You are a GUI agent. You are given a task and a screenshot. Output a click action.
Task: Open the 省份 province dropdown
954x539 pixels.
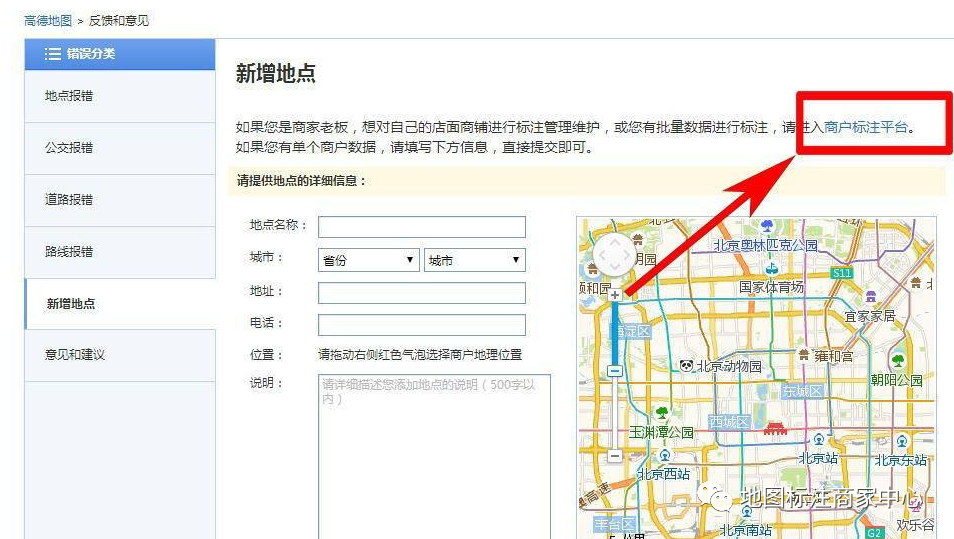click(x=368, y=260)
